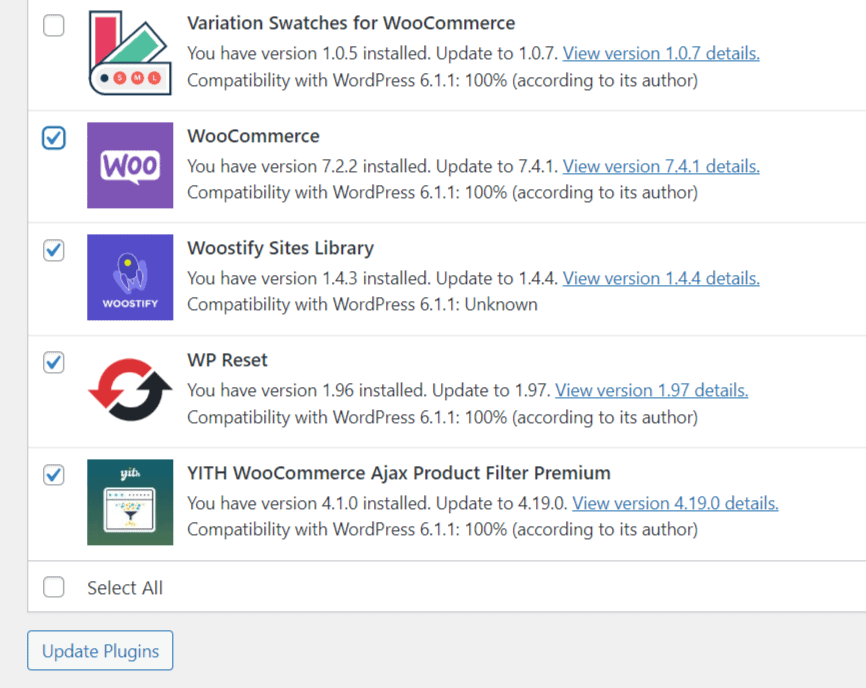Image resolution: width=866 pixels, height=688 pixels.
Task: Open View version 1.4.4 details link
Action: click(x=661, y=278)
